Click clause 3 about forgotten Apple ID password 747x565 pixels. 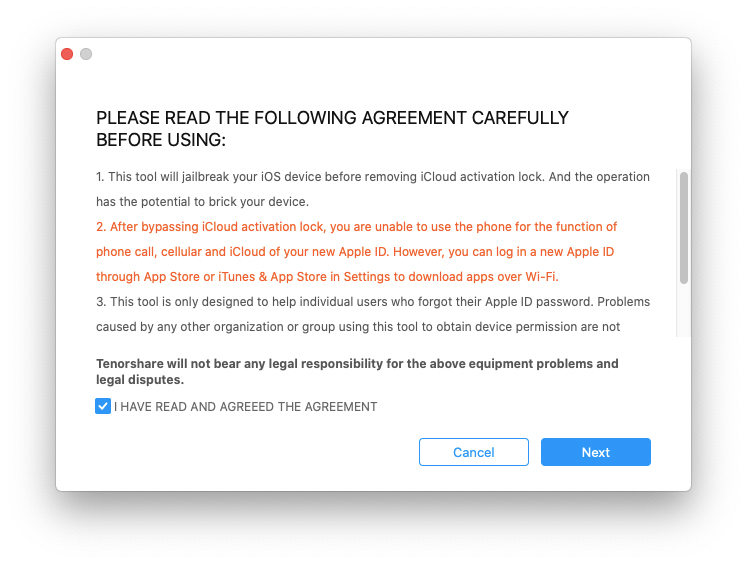(x=373, y=314)
